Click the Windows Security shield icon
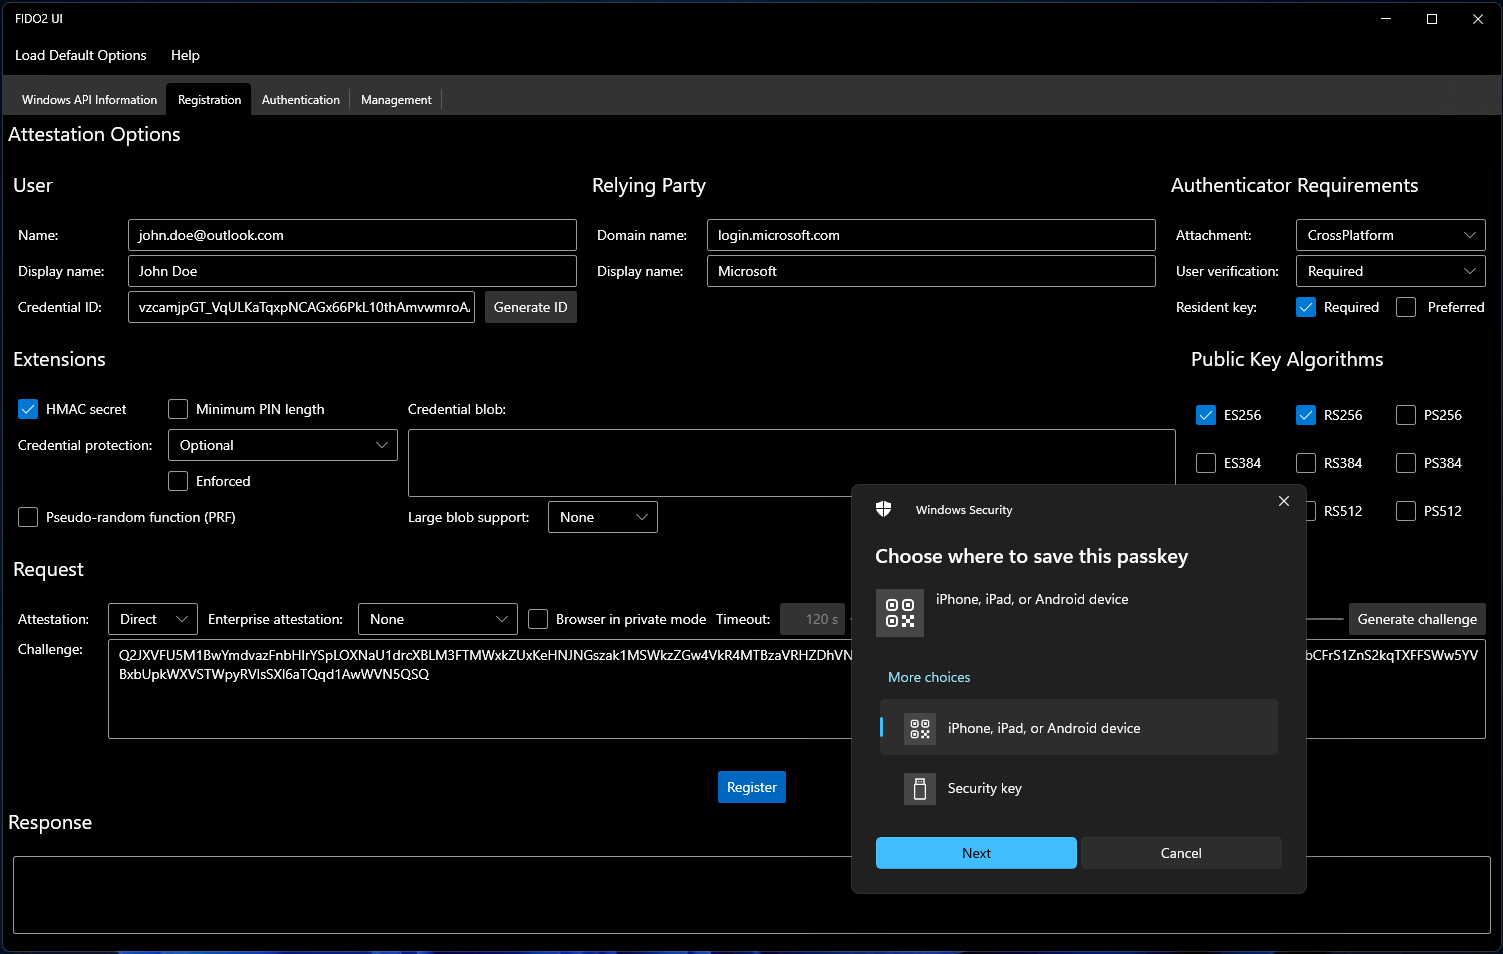The image size is (1503, 954). (883, 509)
